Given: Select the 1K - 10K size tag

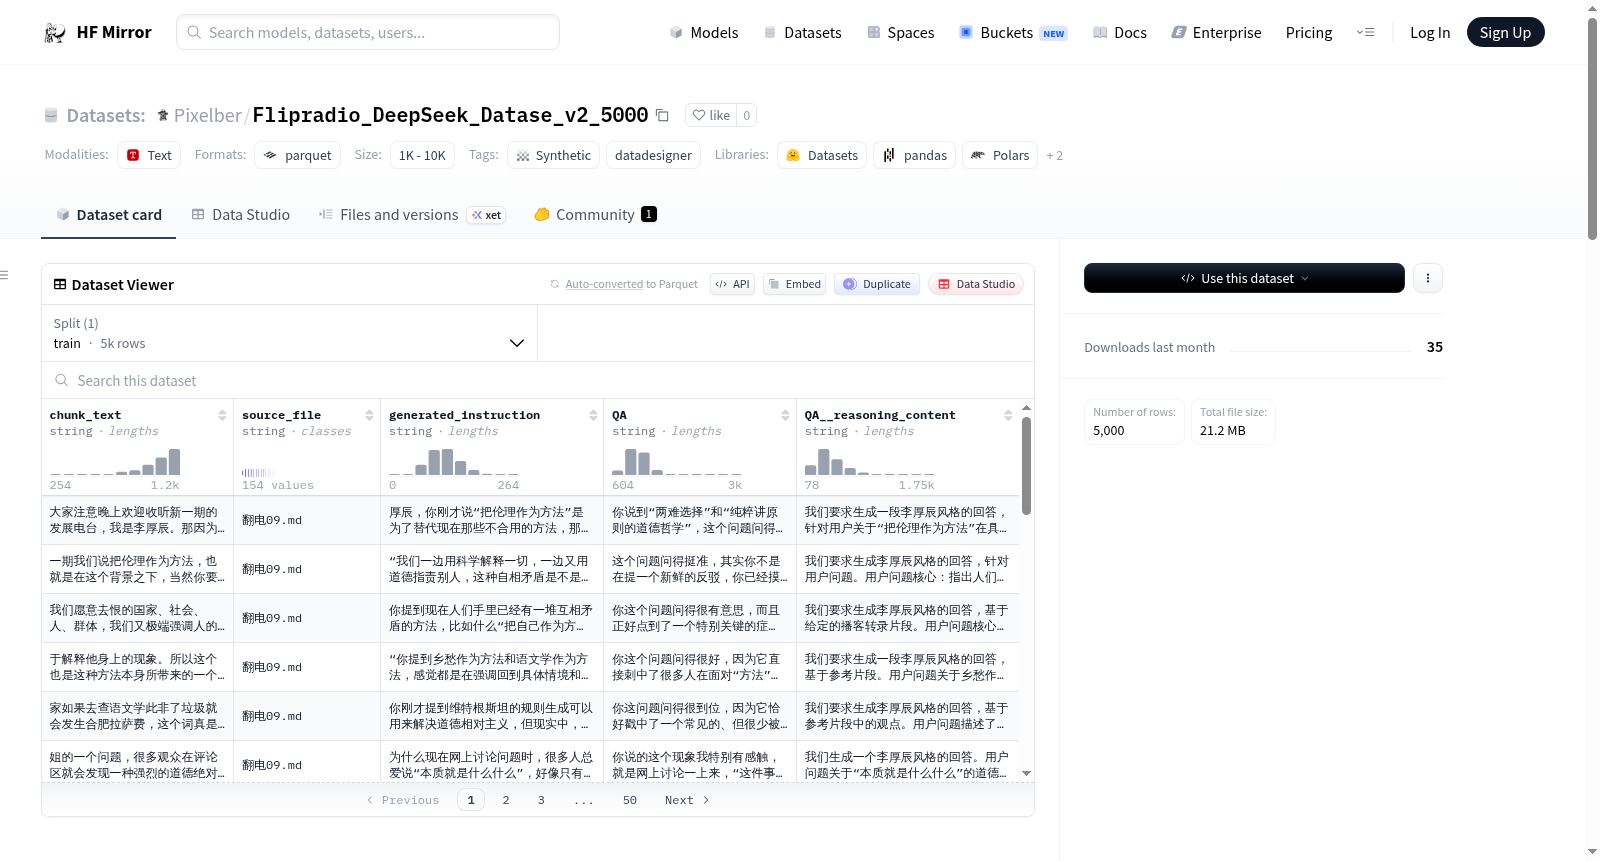Looking at the screenshot, I should pos(422,155).
